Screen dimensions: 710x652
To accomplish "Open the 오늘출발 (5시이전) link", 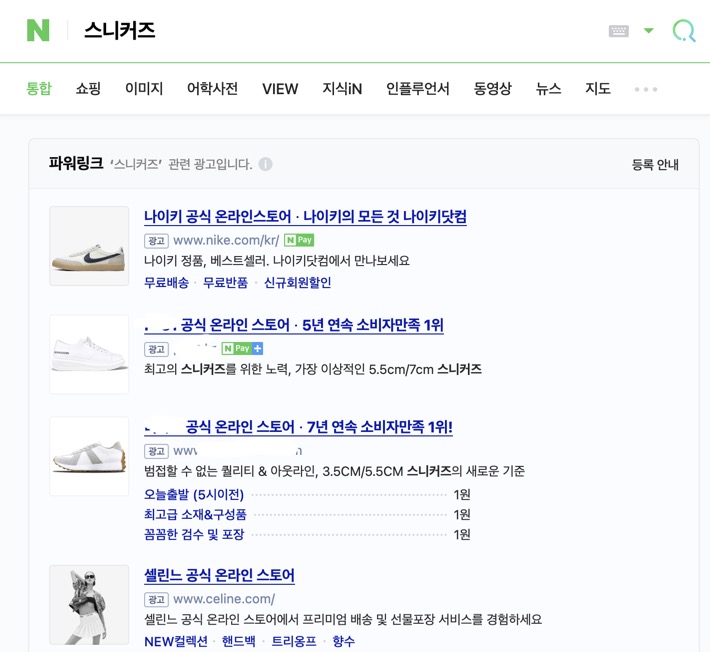I will 194,494.
